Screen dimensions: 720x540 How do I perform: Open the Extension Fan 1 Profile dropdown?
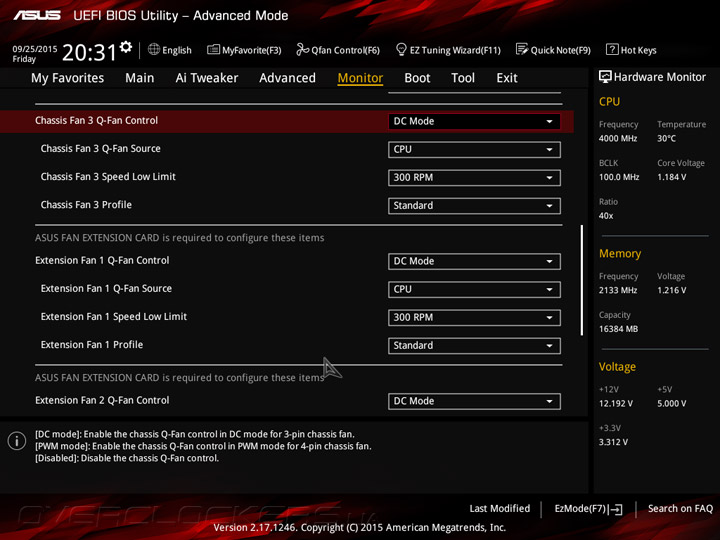click(x=474, y=346)
